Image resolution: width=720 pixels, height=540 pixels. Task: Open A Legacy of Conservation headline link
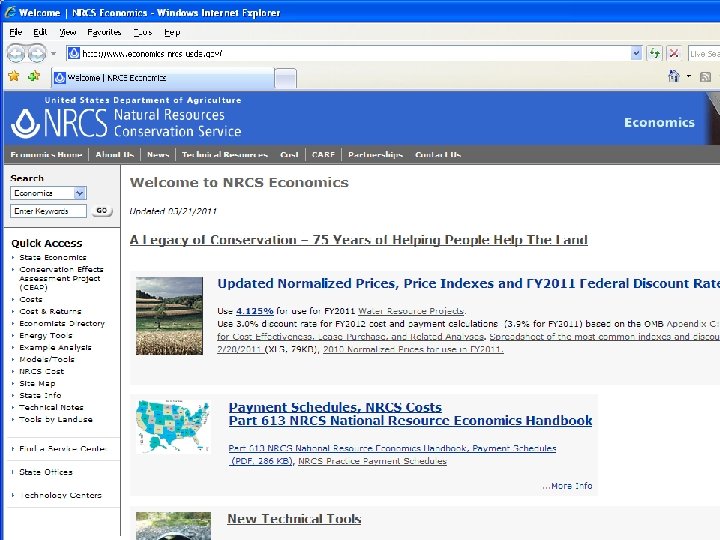point(359,240)
